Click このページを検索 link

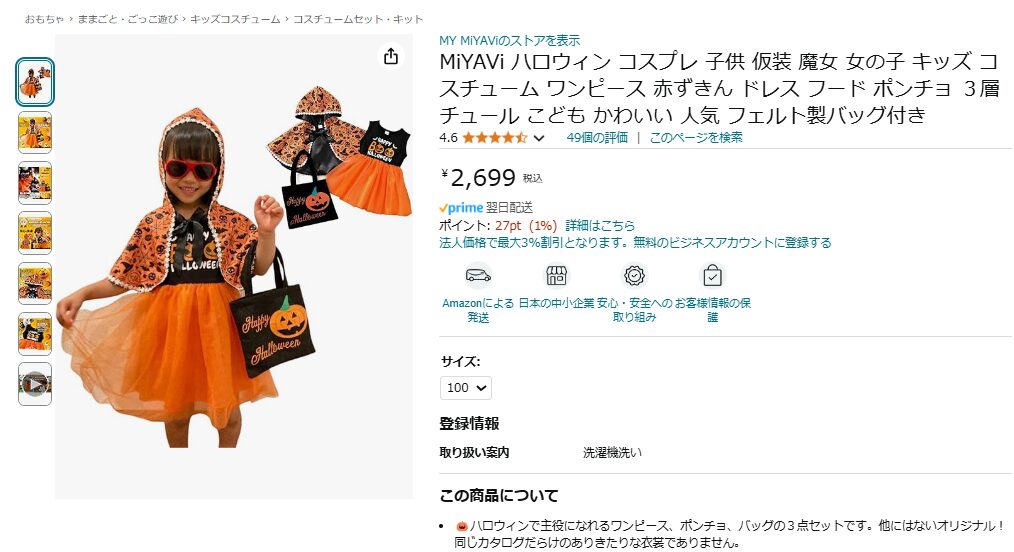(x=696, y=138)
